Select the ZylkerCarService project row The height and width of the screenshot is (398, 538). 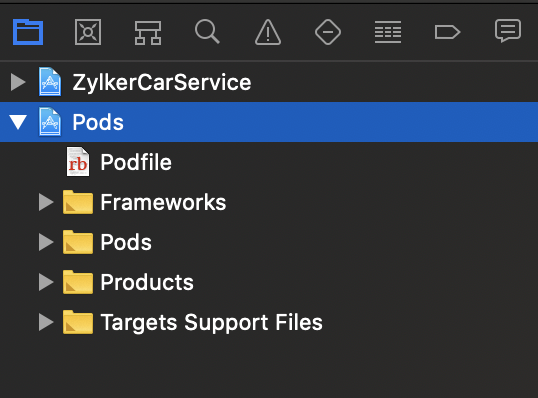click(269, 82)
